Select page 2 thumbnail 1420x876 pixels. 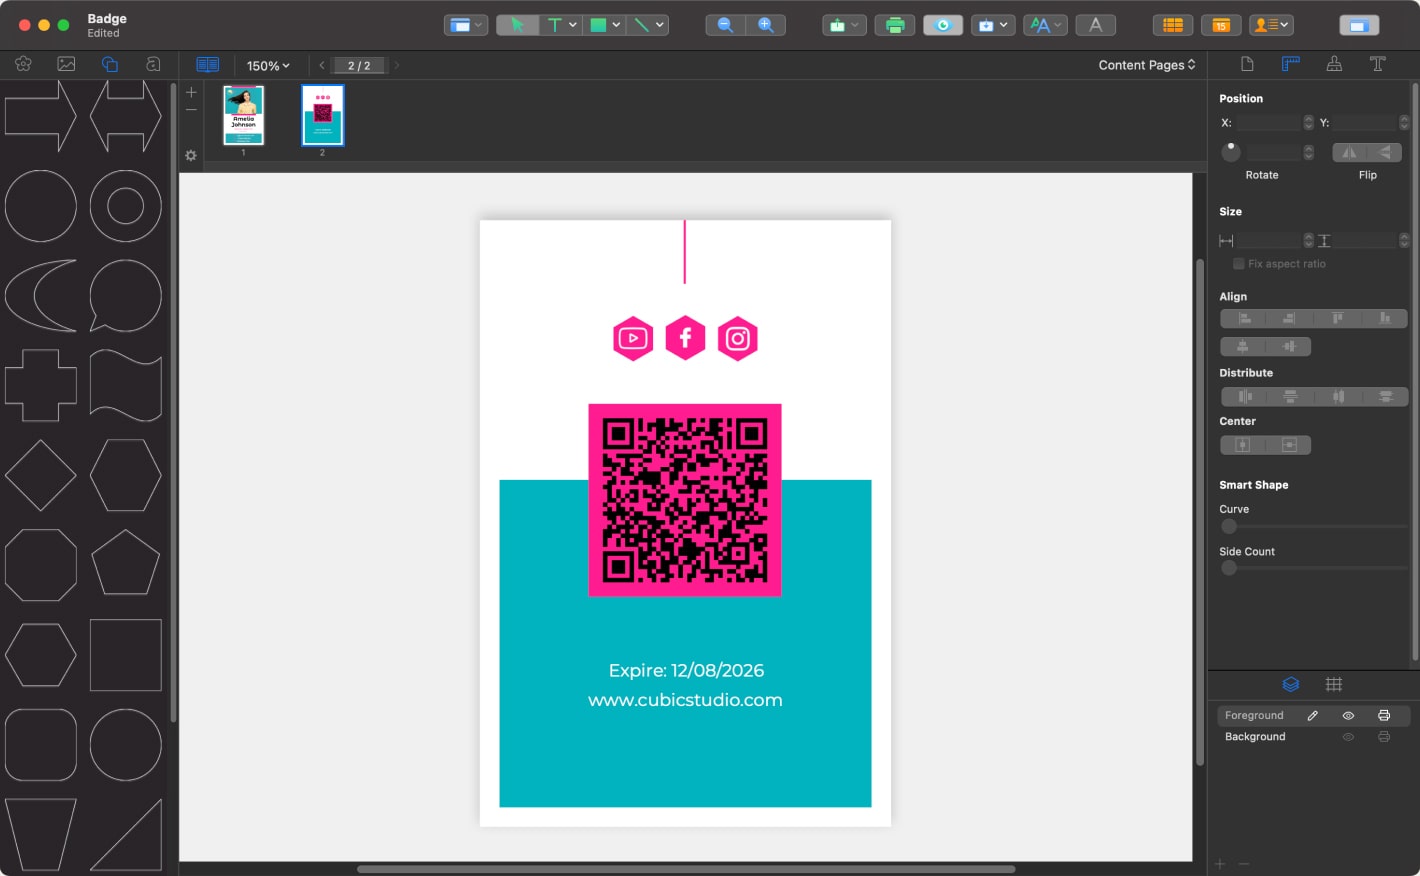click(x=322, y=115)
